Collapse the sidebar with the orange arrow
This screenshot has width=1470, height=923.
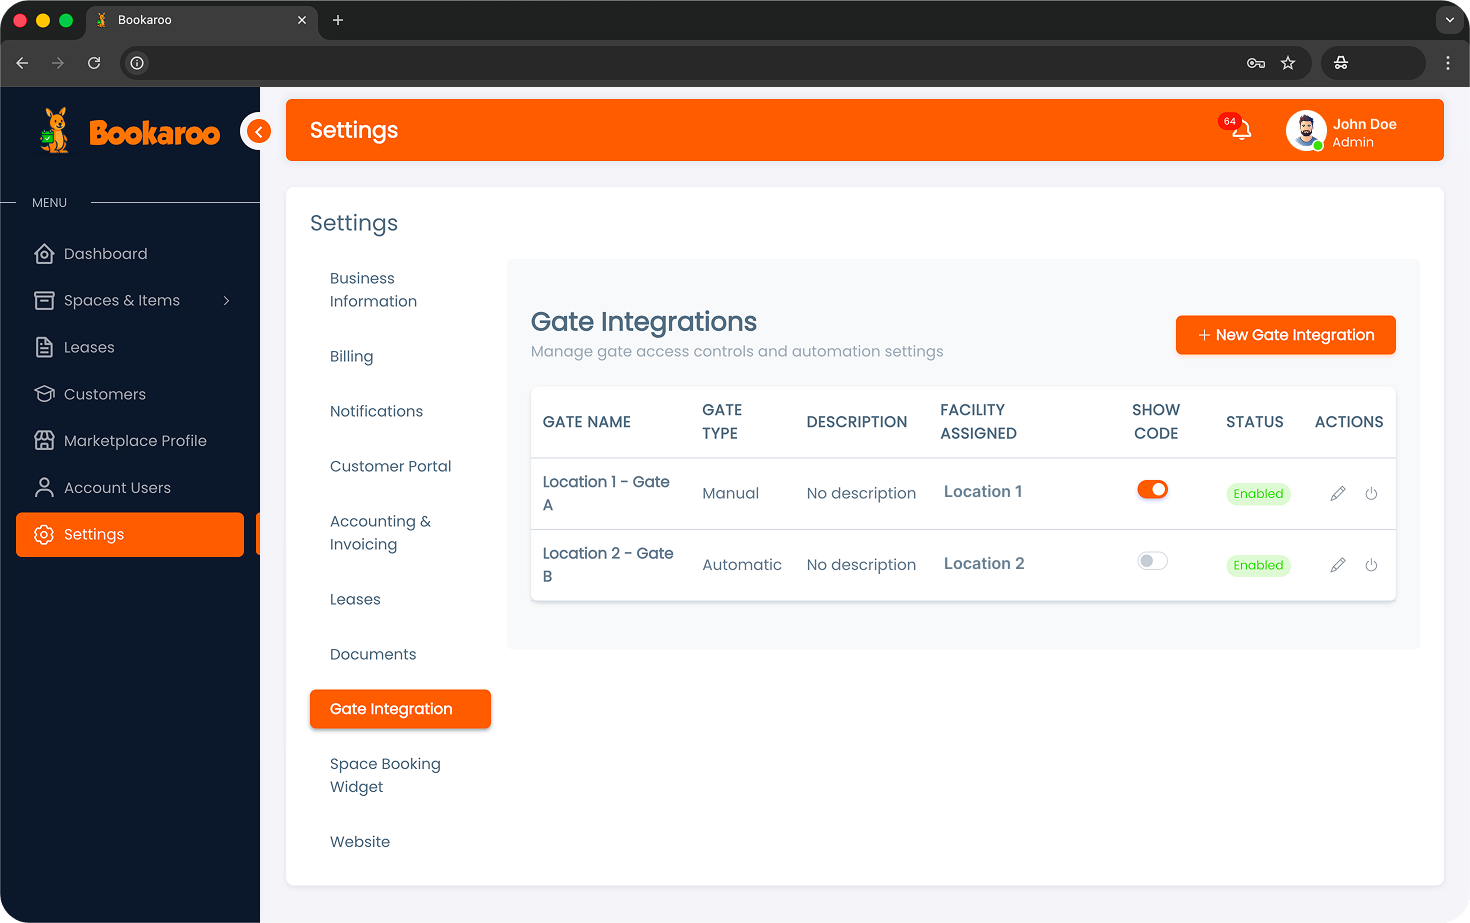(258, 131)
